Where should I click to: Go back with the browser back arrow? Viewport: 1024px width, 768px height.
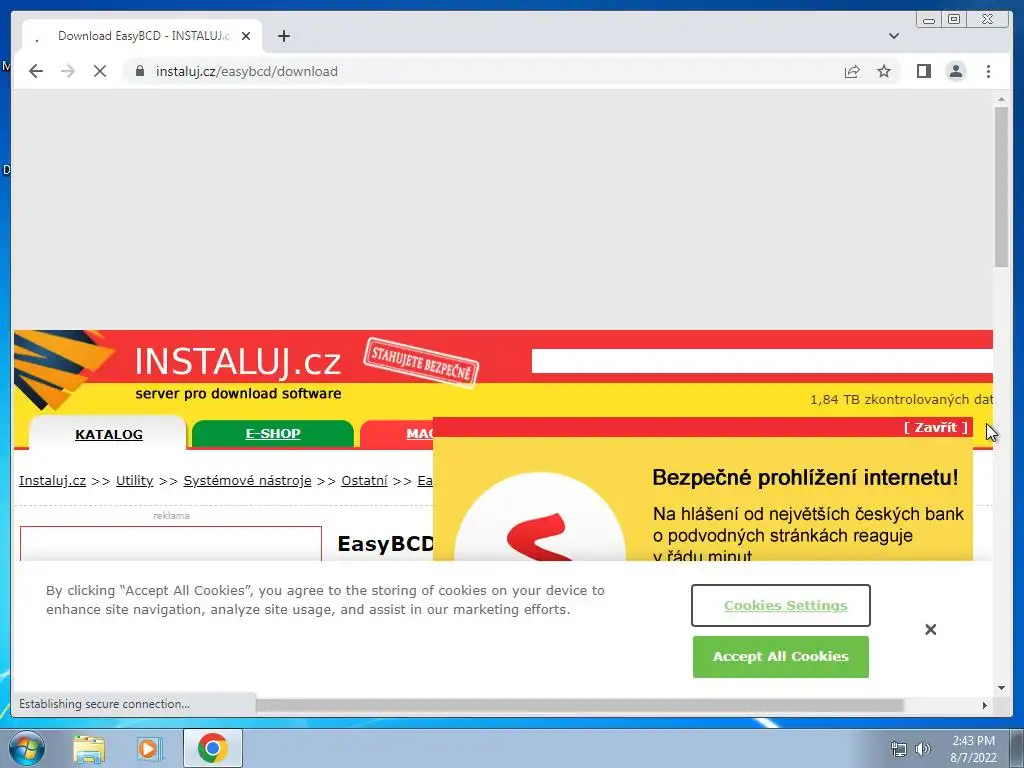36,71
